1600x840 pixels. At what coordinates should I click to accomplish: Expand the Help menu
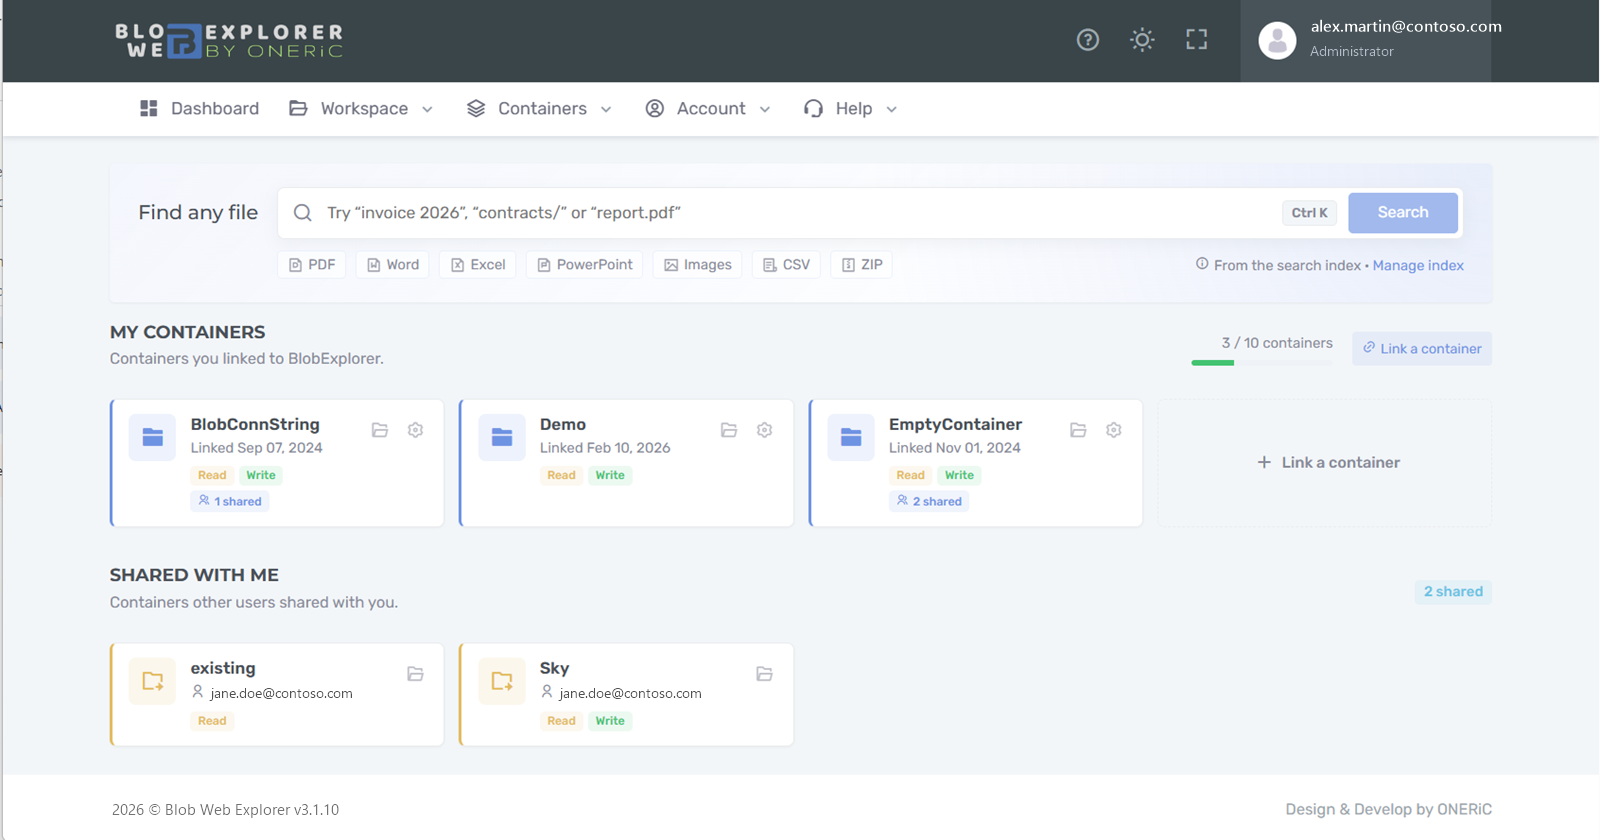[851, 109]
